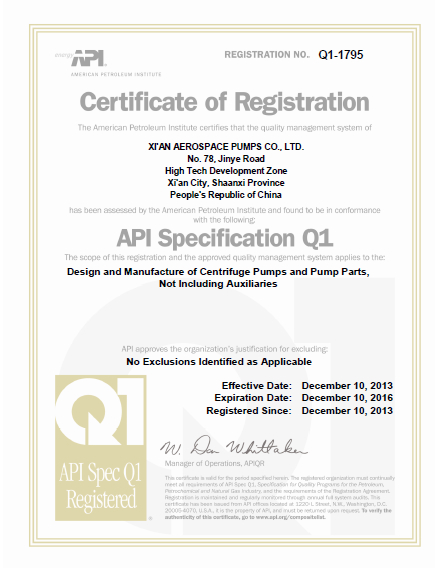The height and width of the screenshot is (568, 435).
Task: Open the www.api.org/compositelist verification link
Action: point(290,517)
